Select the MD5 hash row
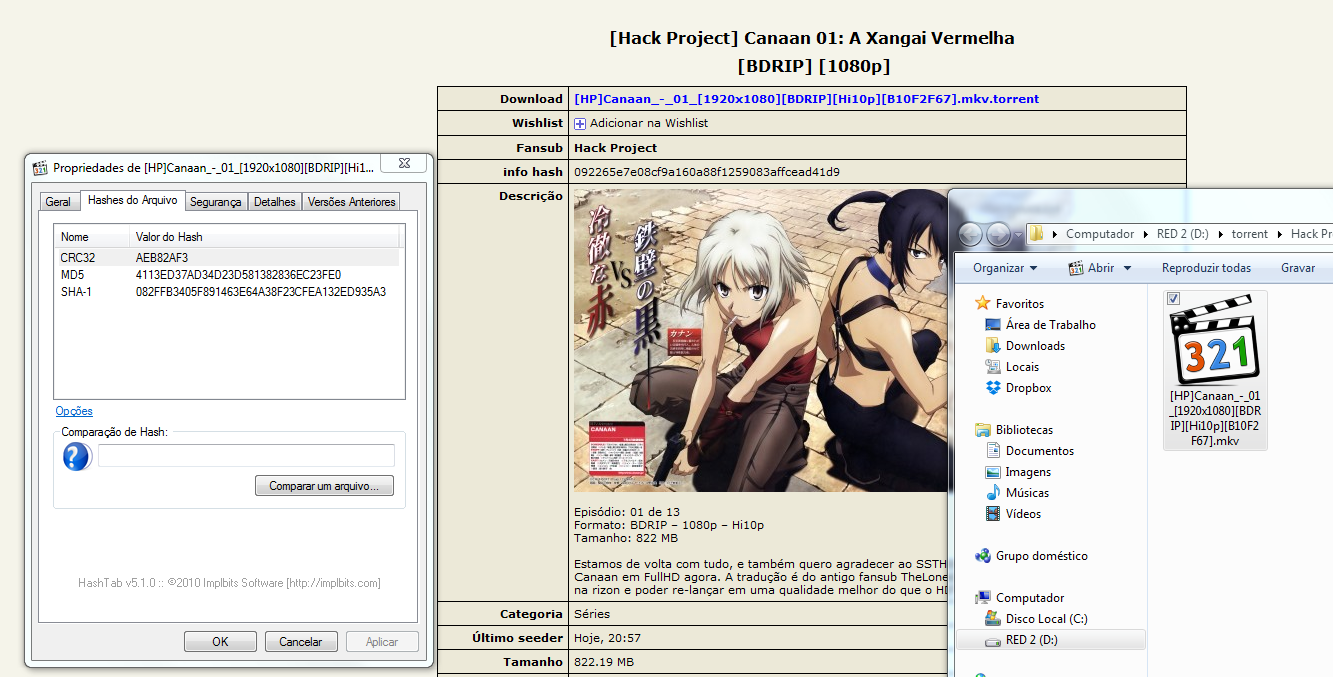1333x677 pixels. [227, 275]
